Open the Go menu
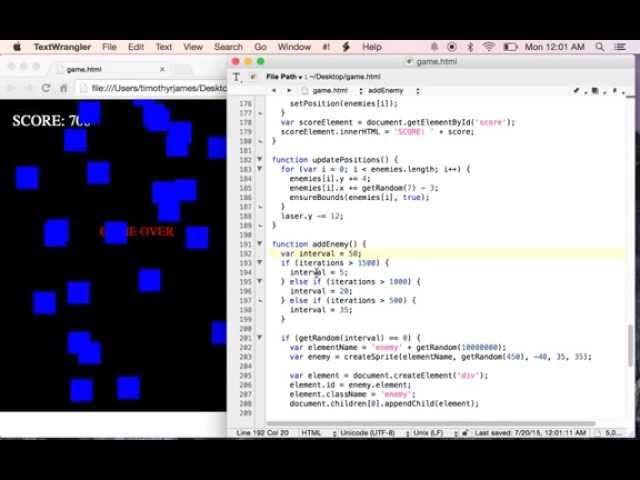Image resolution: width=640 pixels, height=480 pixels. 260,47
